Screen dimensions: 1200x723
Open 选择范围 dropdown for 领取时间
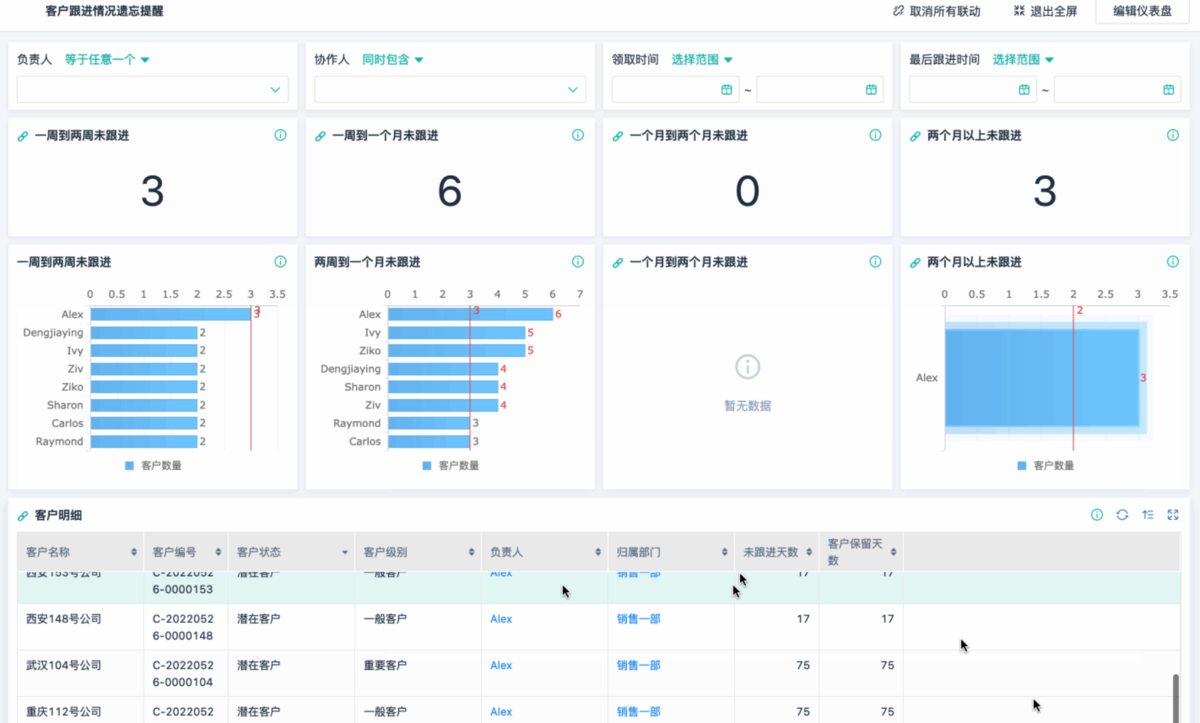tap(702, 60)
